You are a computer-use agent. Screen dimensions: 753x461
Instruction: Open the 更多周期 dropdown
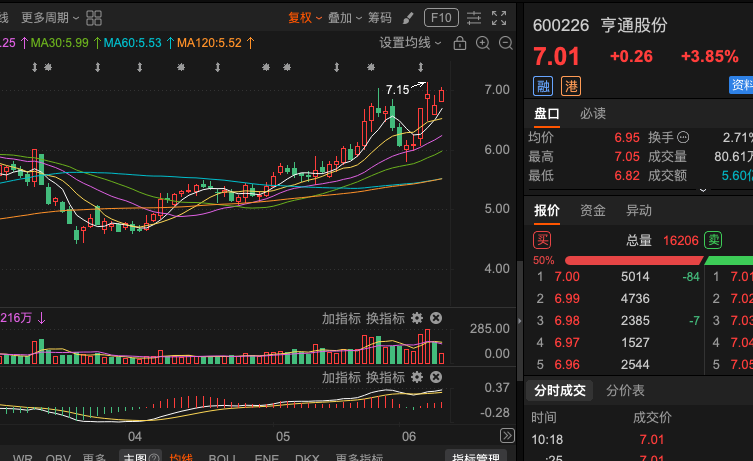(x=50, y=18)
